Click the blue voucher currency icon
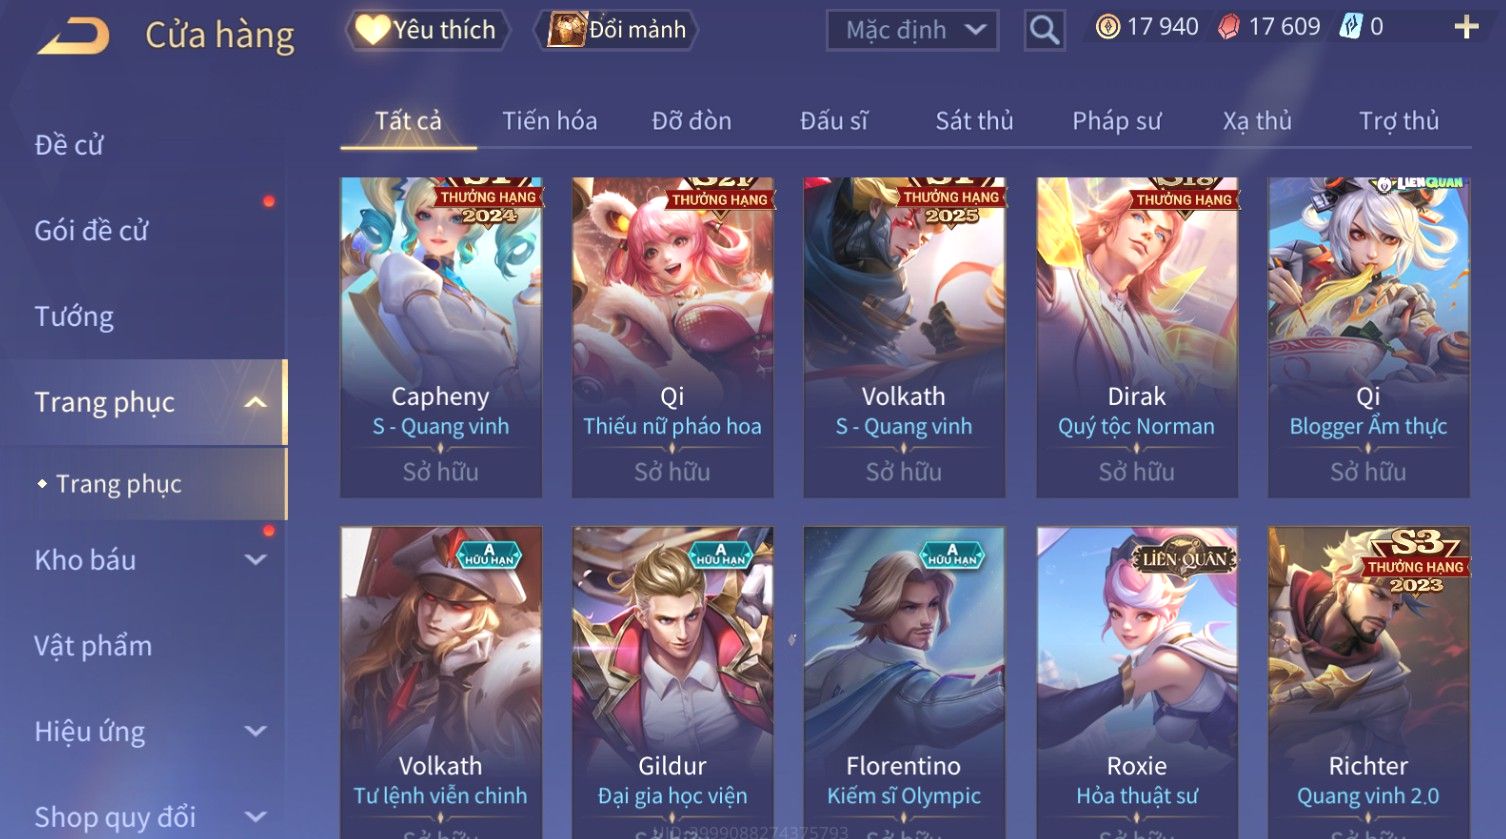This screenshot has width=1506, height=839. click(1351, 27)
